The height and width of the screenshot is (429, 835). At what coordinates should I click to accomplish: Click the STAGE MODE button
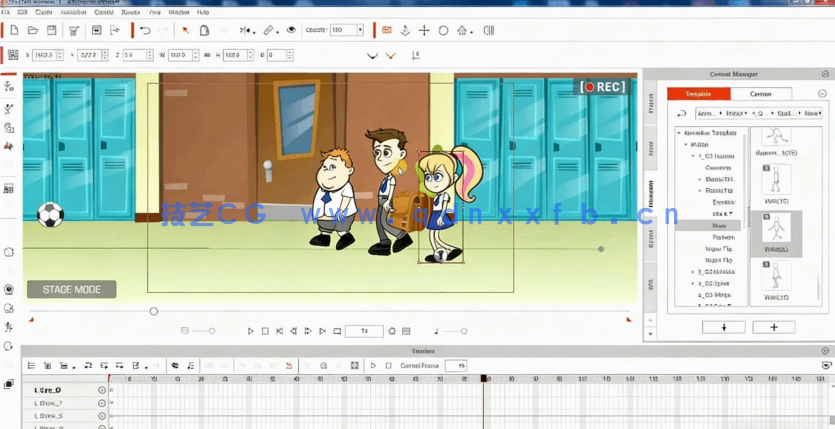pyautogui.click(x=72, y=290)
